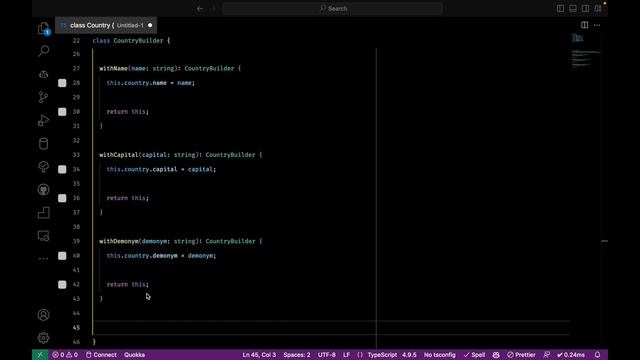Screen dimensions: 640x360
Task: Click 'this.country.demonym = demonym;' on line 40
Action: 161,256
